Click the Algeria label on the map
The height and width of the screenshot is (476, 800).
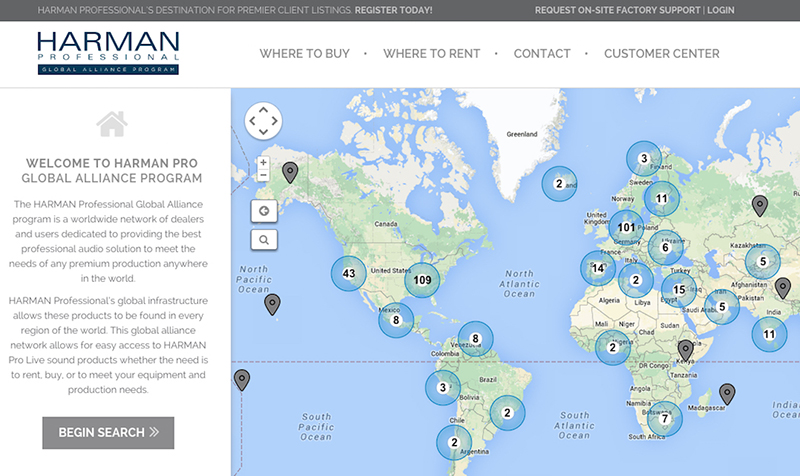[609, 300]
